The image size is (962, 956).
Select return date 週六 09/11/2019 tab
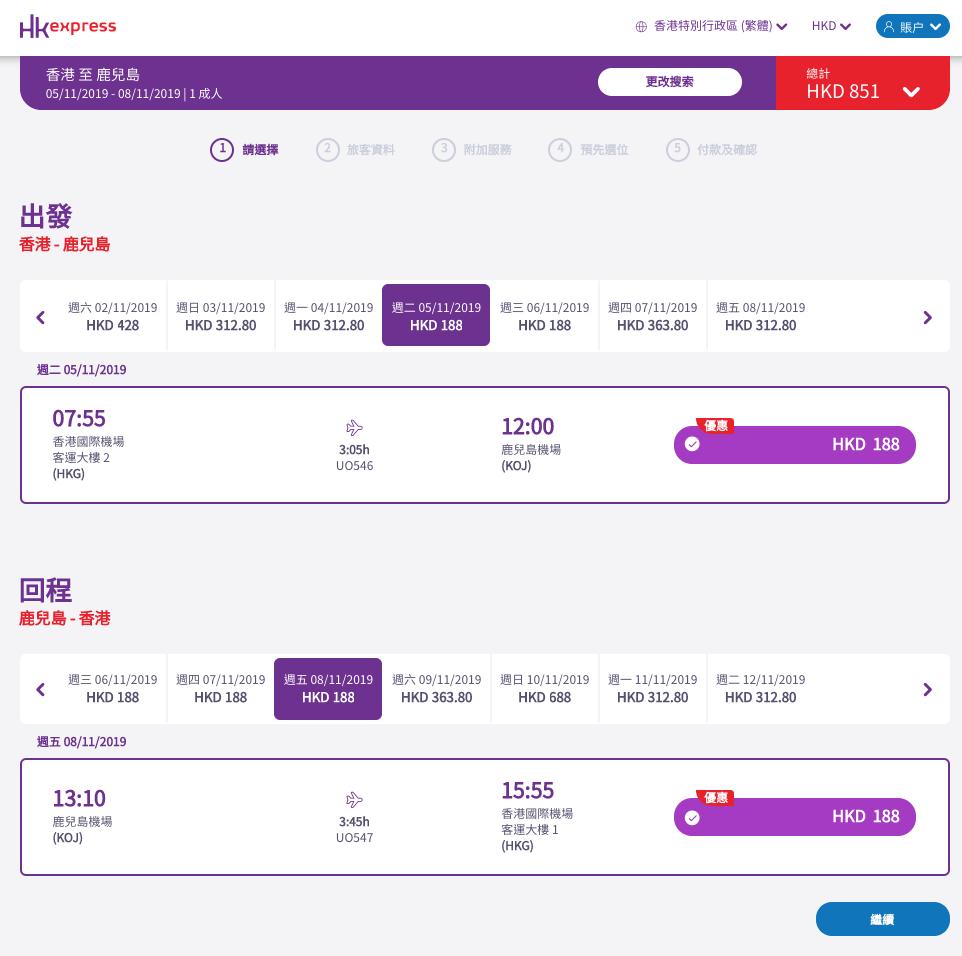(436, 688)
